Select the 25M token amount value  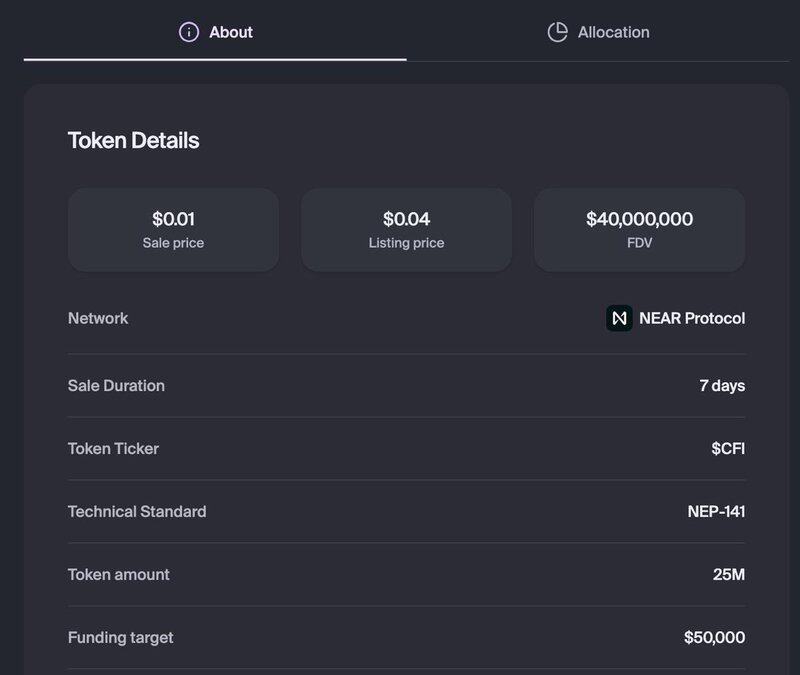tap(729, 574)
